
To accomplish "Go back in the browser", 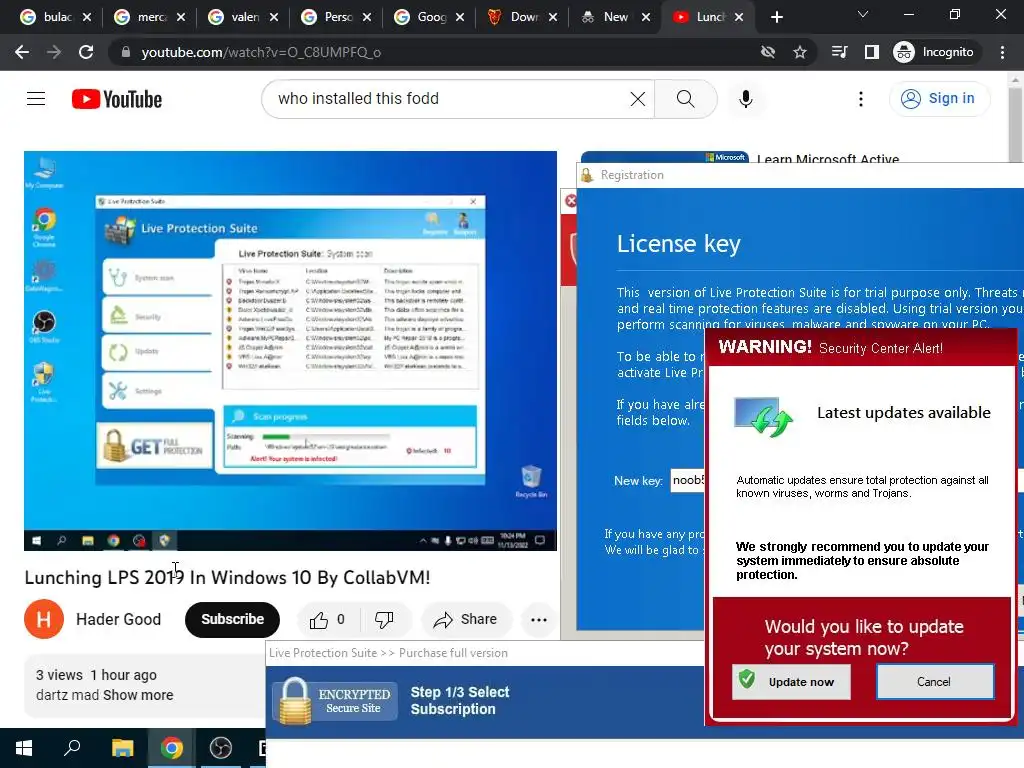I will tap(22, 52).
